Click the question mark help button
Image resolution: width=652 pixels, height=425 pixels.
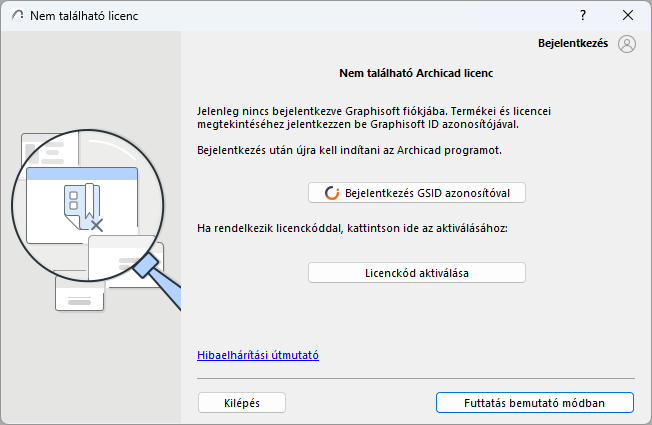pyautogui.click(x=583, y=15)
